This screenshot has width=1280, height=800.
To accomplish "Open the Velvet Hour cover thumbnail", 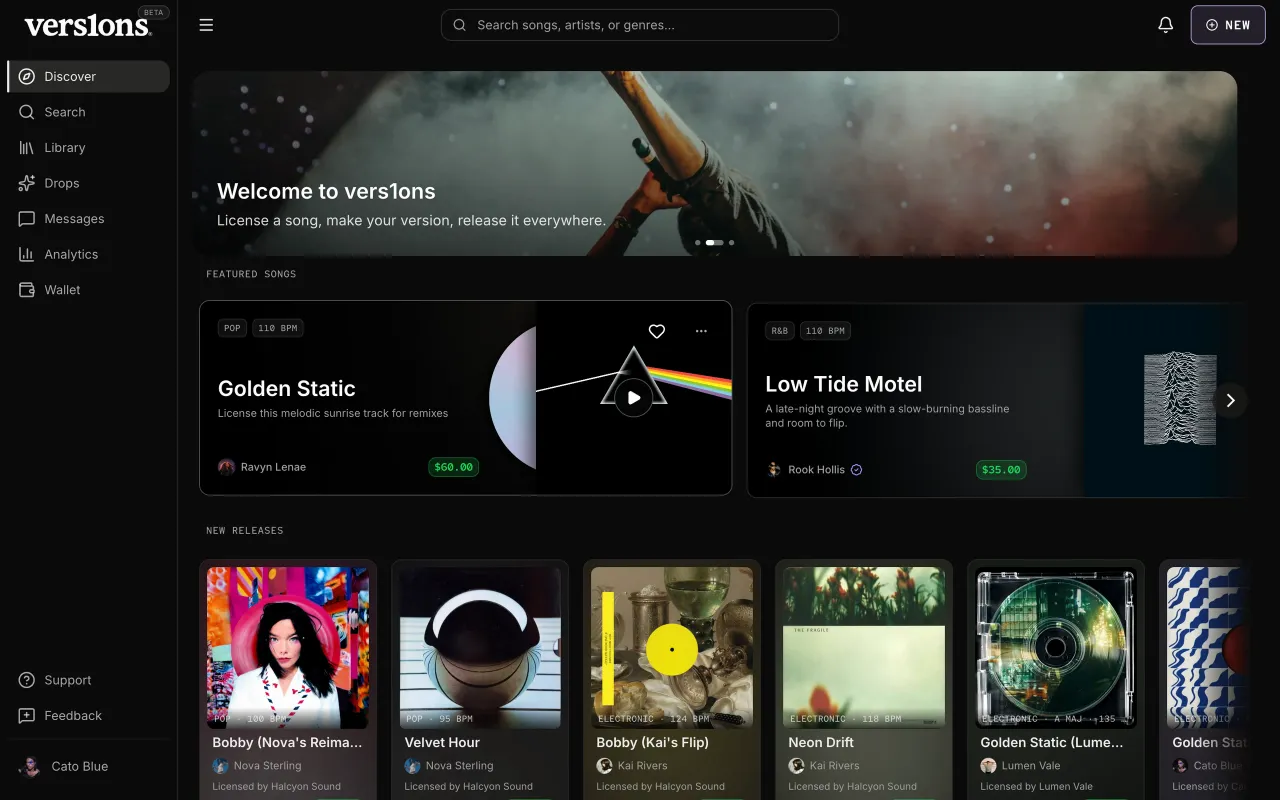I will (480, 648).
